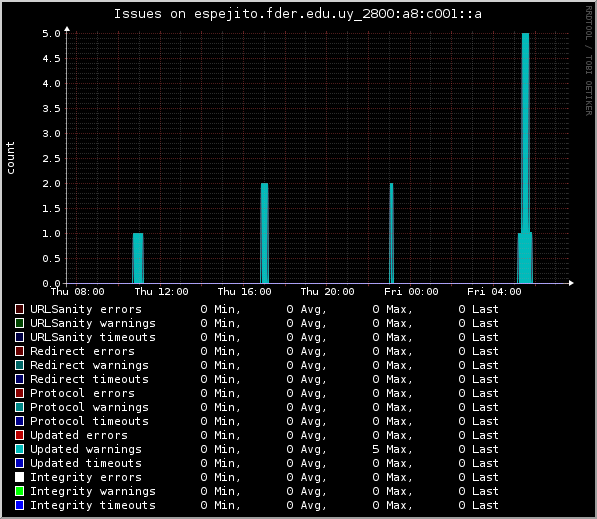The image size is (597, 519).
Task: Click the URLSanity warnings green swatch
Action: (x=19, y=323)
